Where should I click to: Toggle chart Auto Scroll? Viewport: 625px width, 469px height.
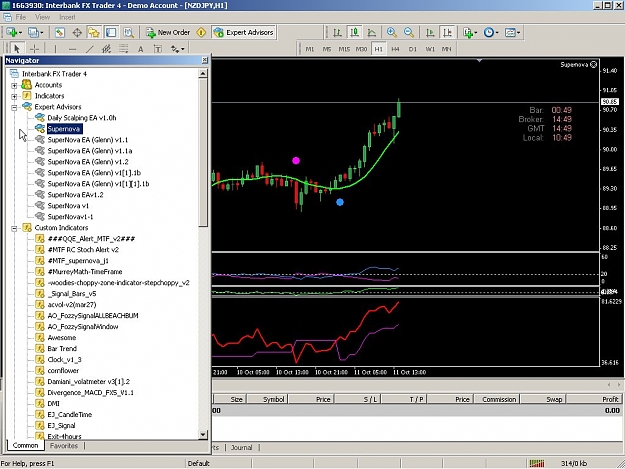tap(430, 32)
